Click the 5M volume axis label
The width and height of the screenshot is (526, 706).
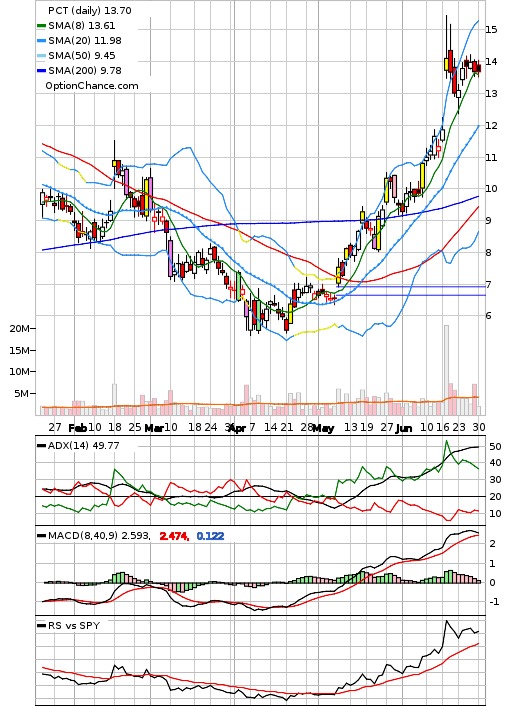[22, 394]
